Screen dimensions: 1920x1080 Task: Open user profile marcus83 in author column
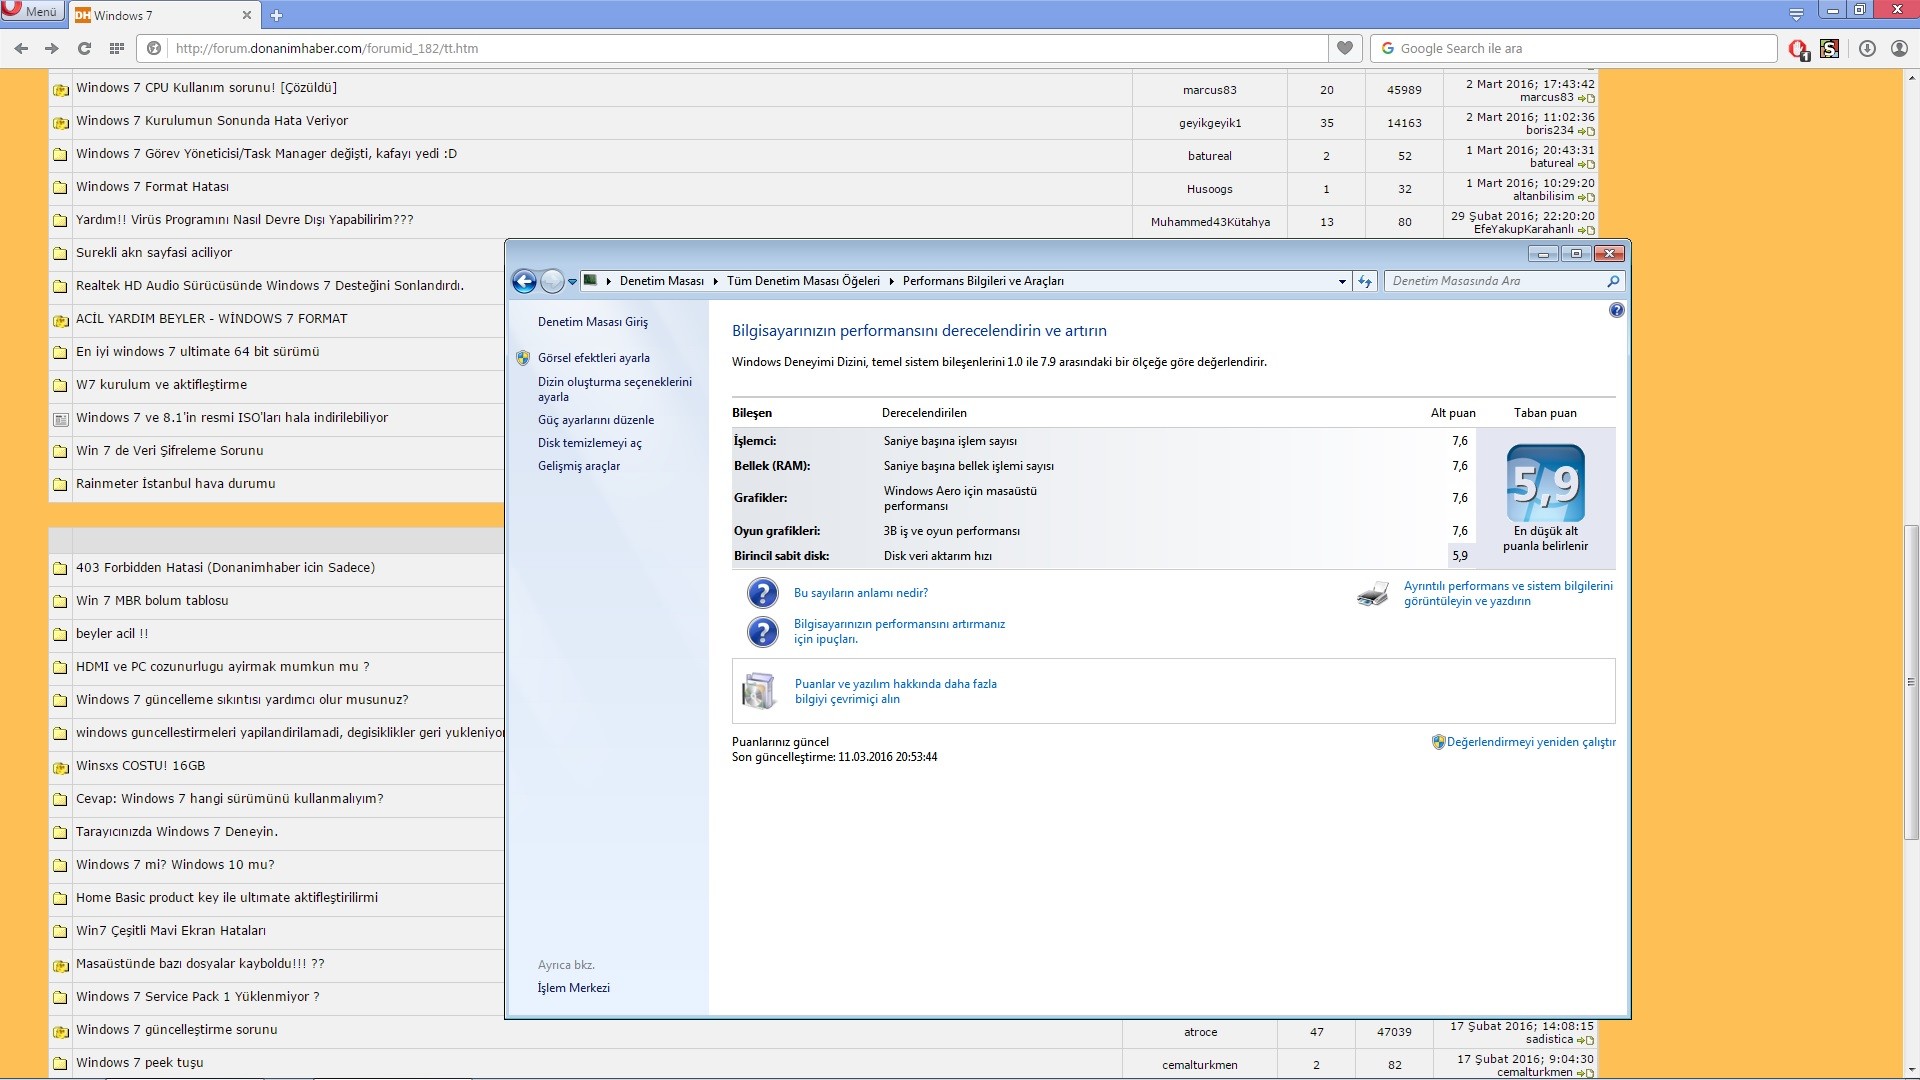[x=1209, y=90]
